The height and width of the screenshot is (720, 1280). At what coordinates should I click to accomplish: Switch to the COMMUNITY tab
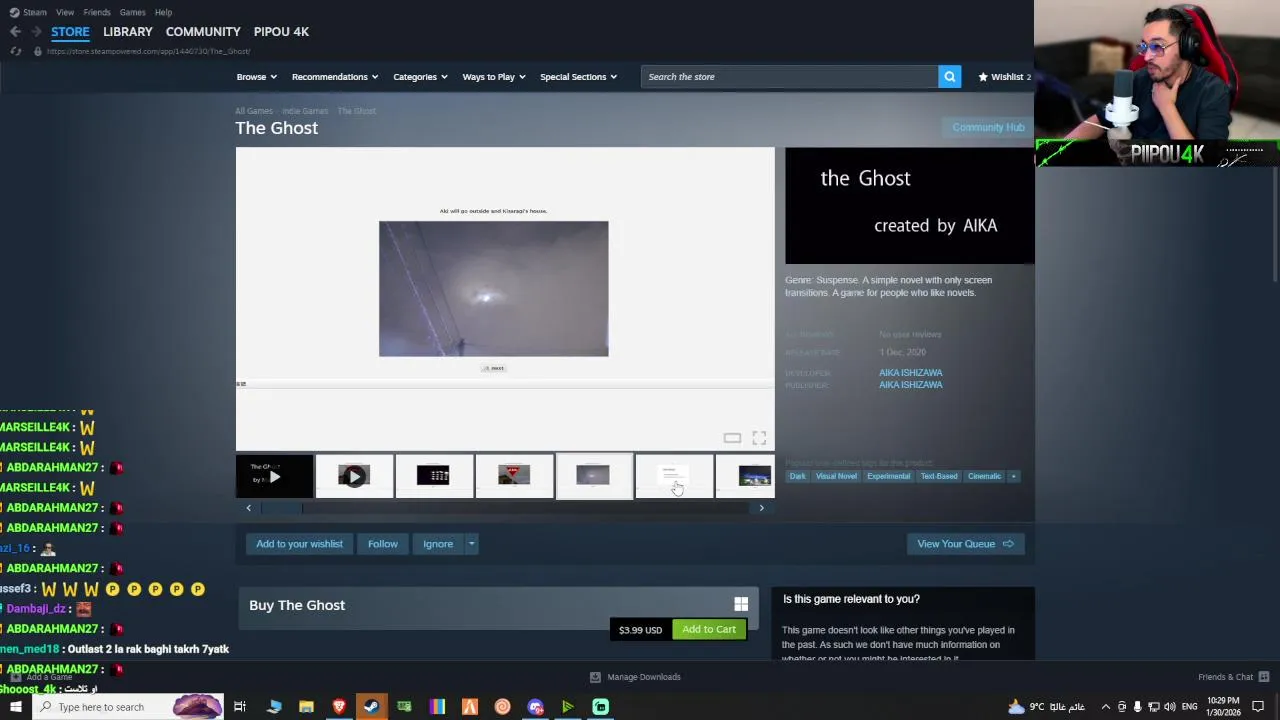(203, 32)
